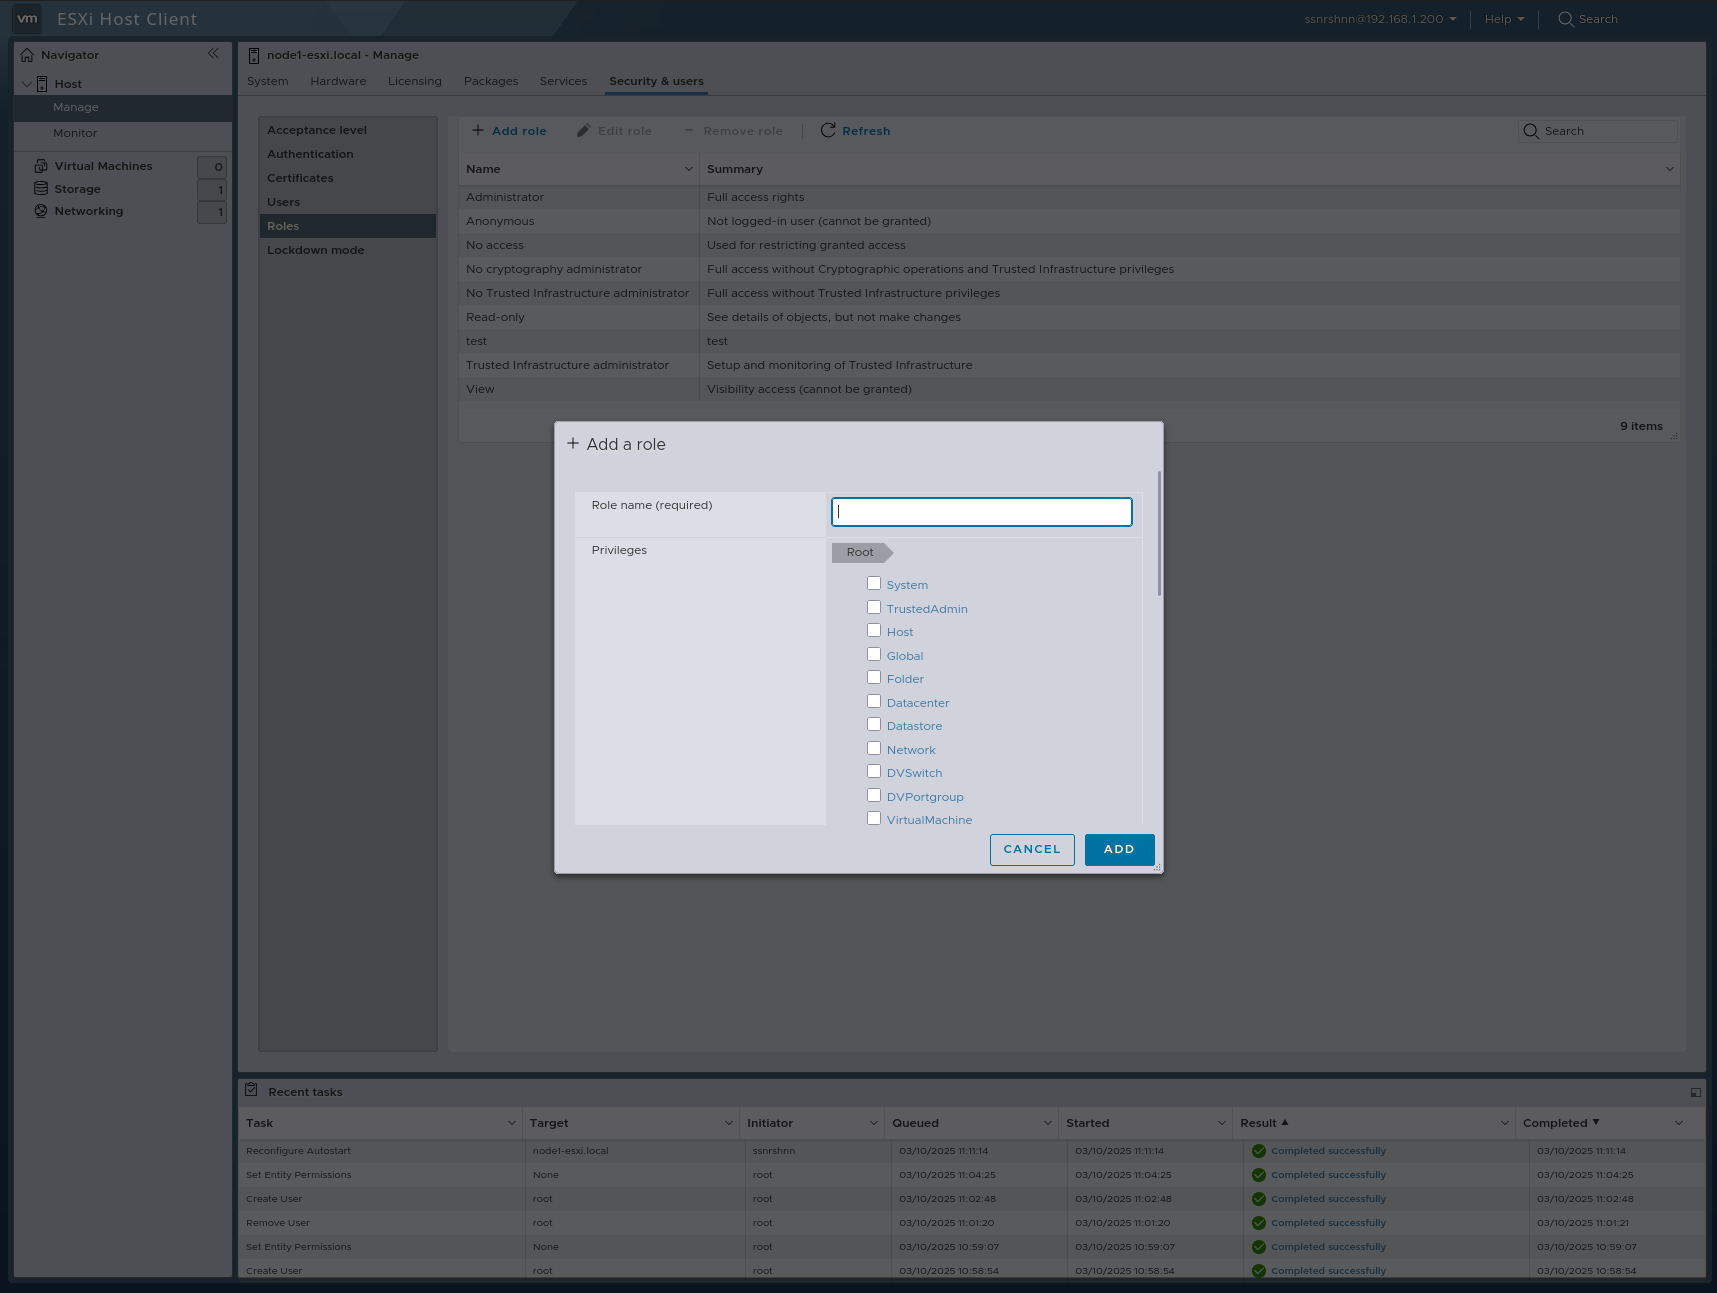Image resolution: width=1717 pixels, height=1293 pixels.
Task: Open the Name column sort dropdown
Action: point(687,169)
